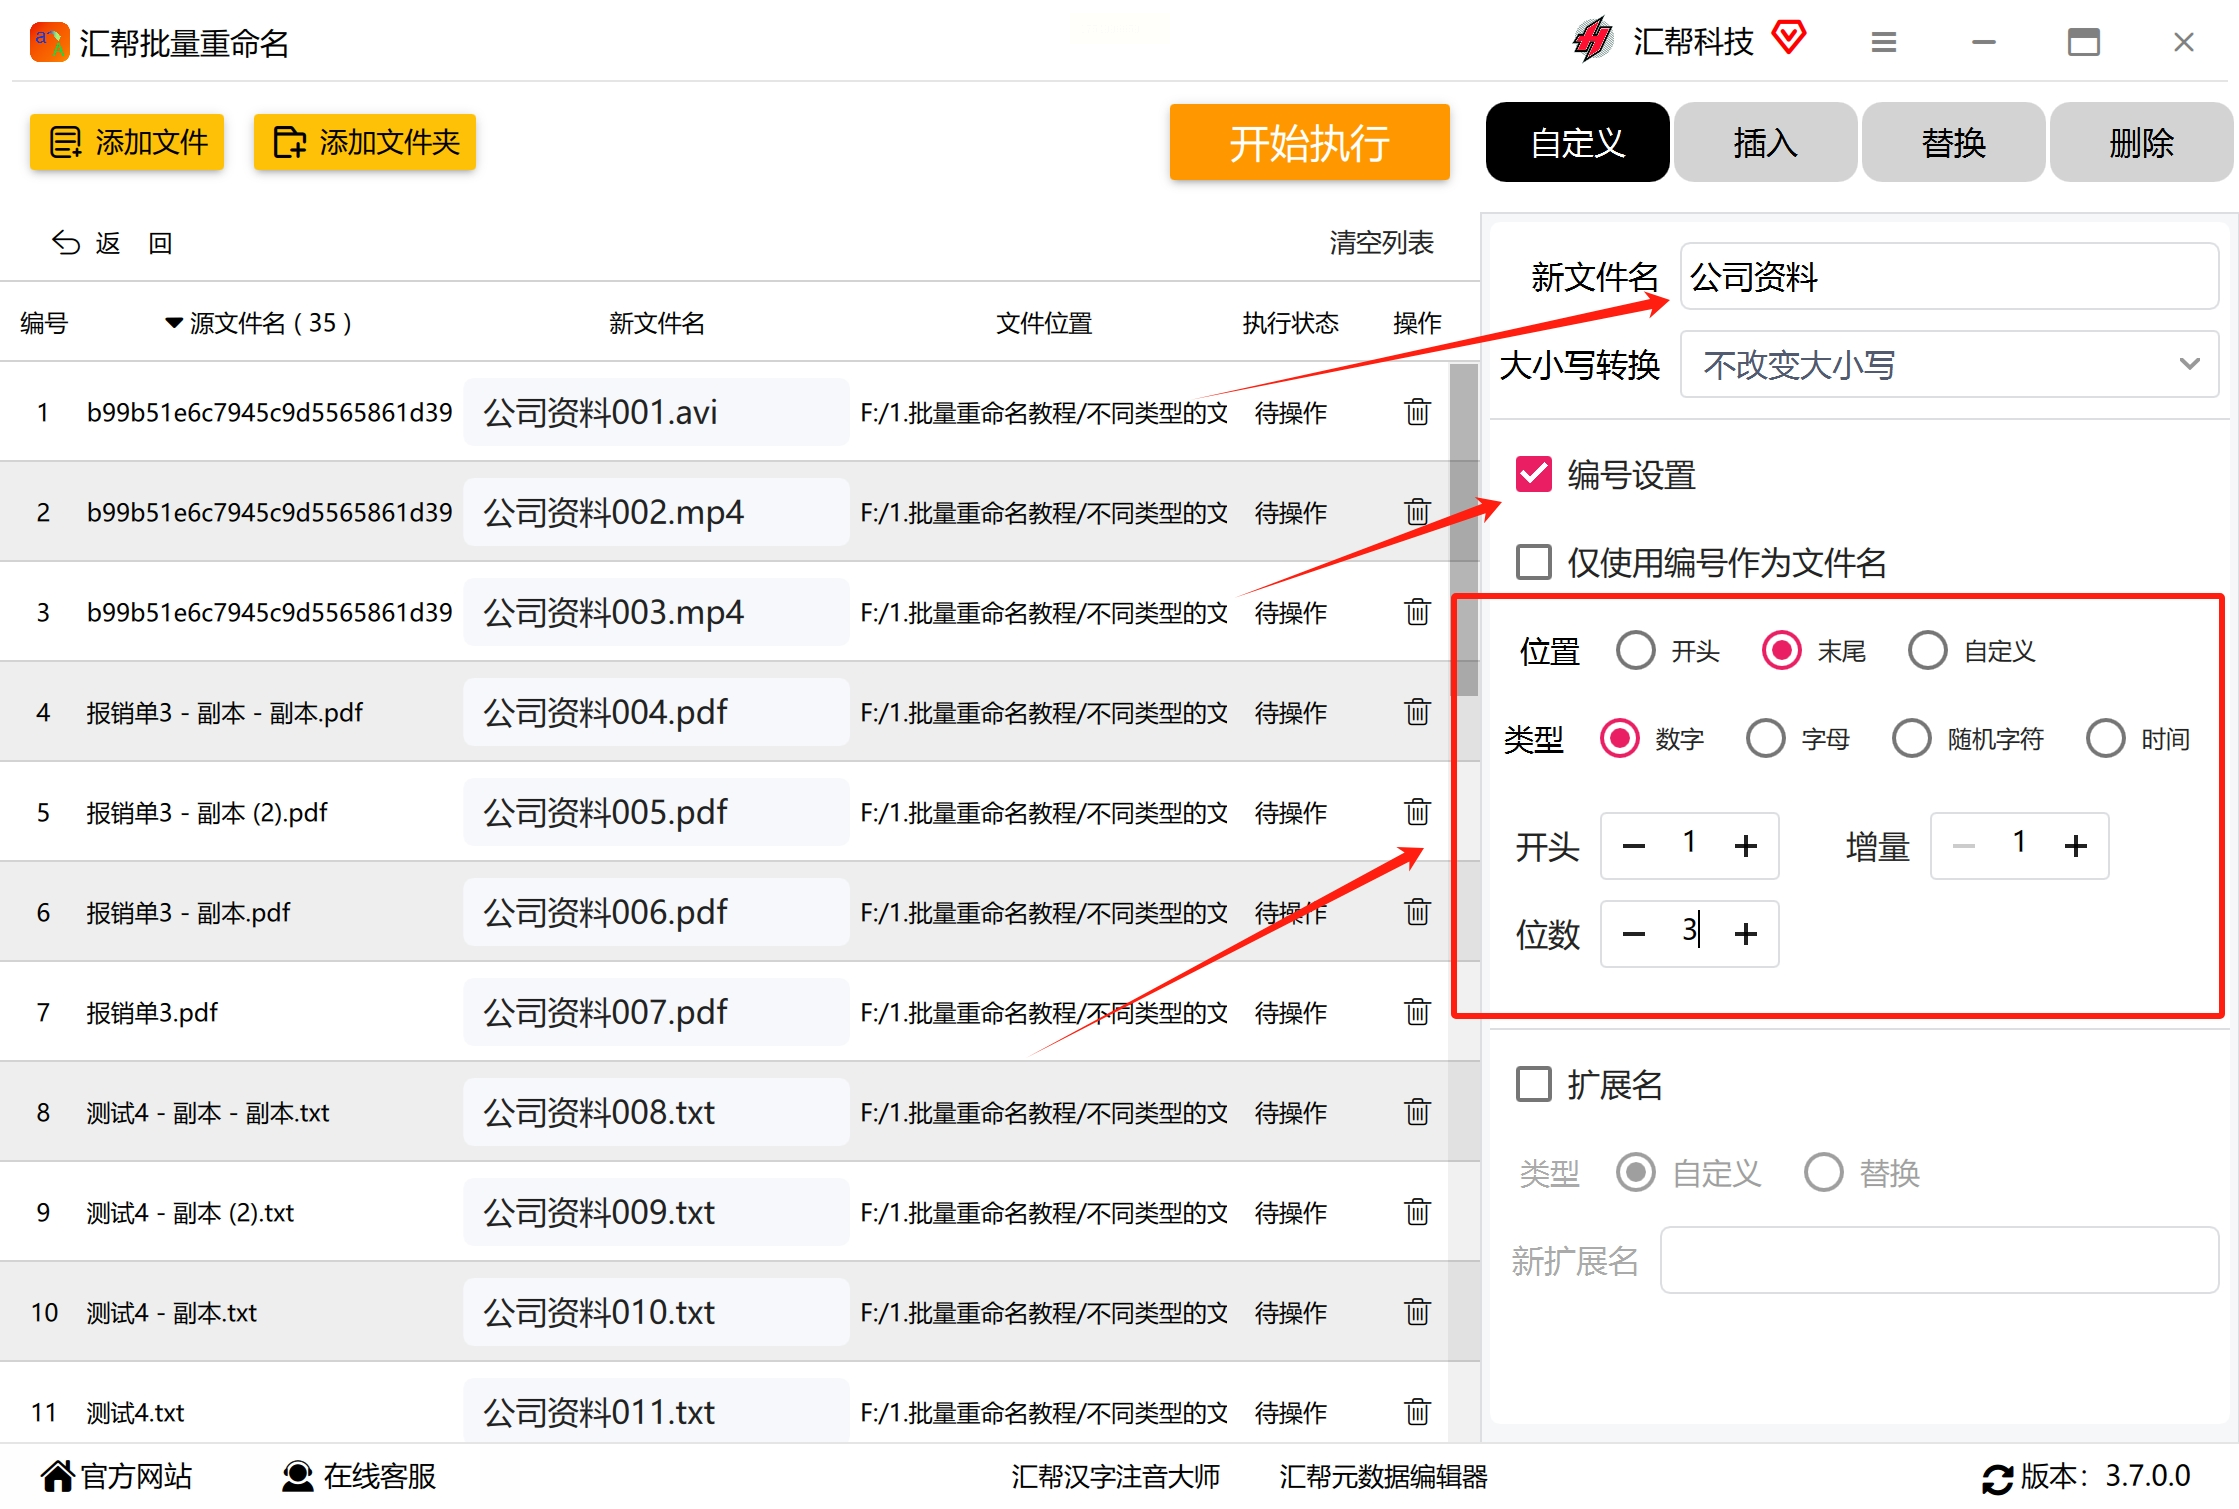Click the 新文件名 text input field
Screen dimensions: 2239x1509
1948,277
